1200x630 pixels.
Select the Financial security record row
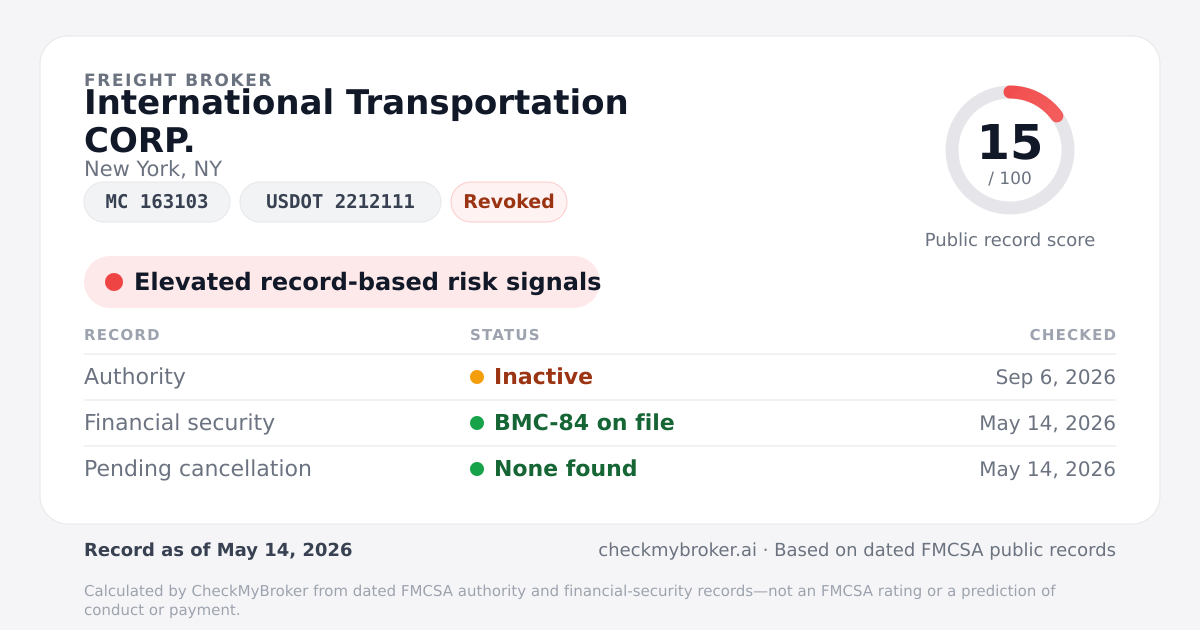pos(600,423)
